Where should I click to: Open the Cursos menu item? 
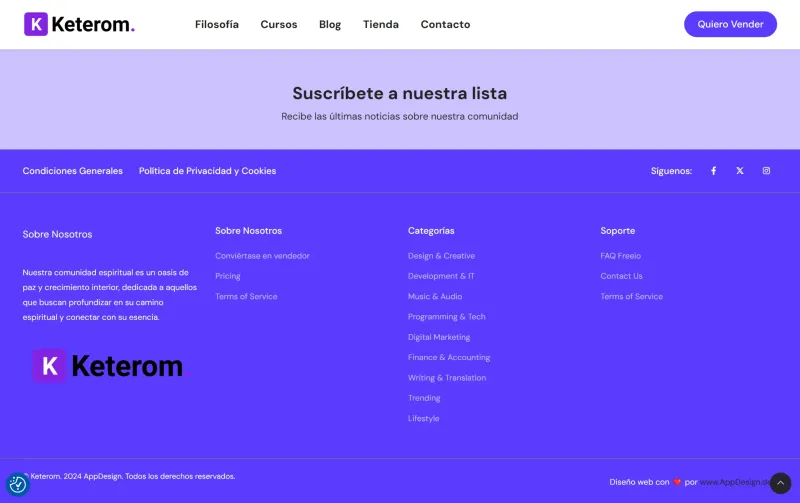pos(279,24)
